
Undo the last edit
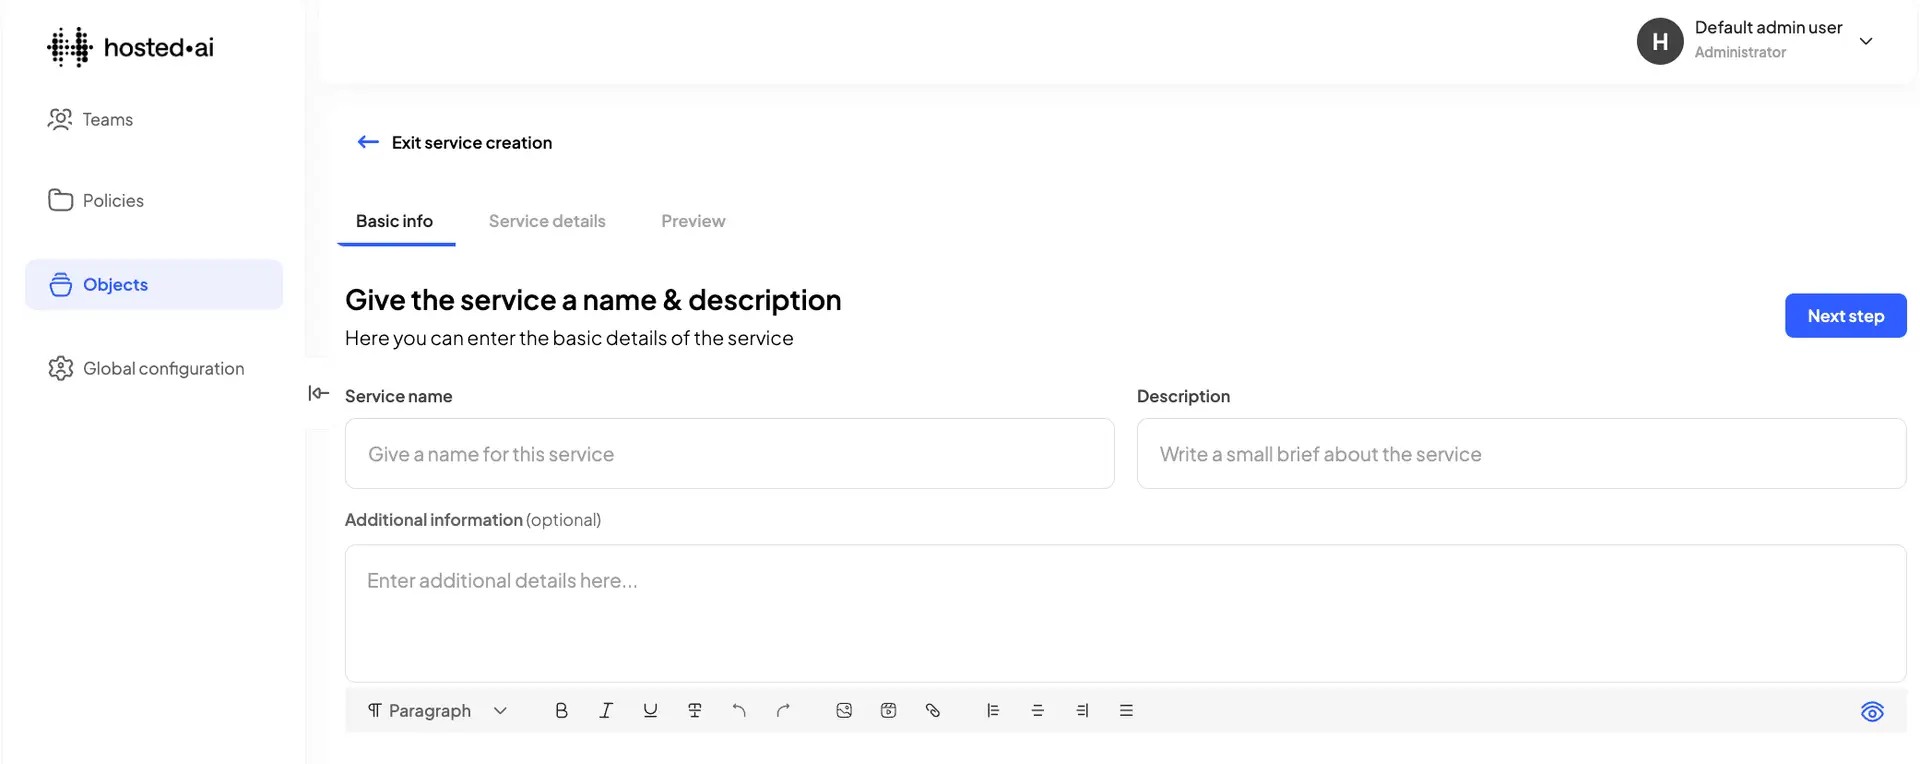tap(739, 711)
